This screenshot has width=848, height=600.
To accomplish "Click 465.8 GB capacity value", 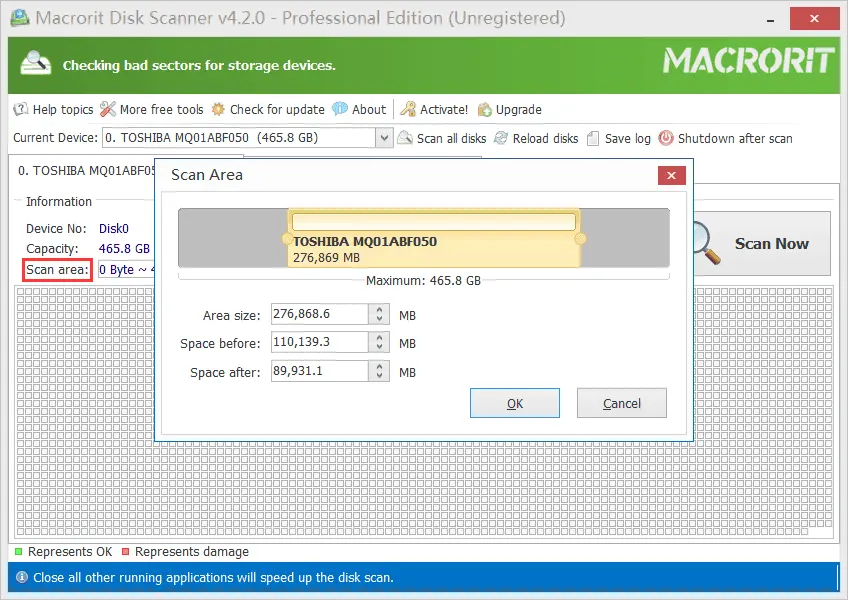I will tap(124, 248).
